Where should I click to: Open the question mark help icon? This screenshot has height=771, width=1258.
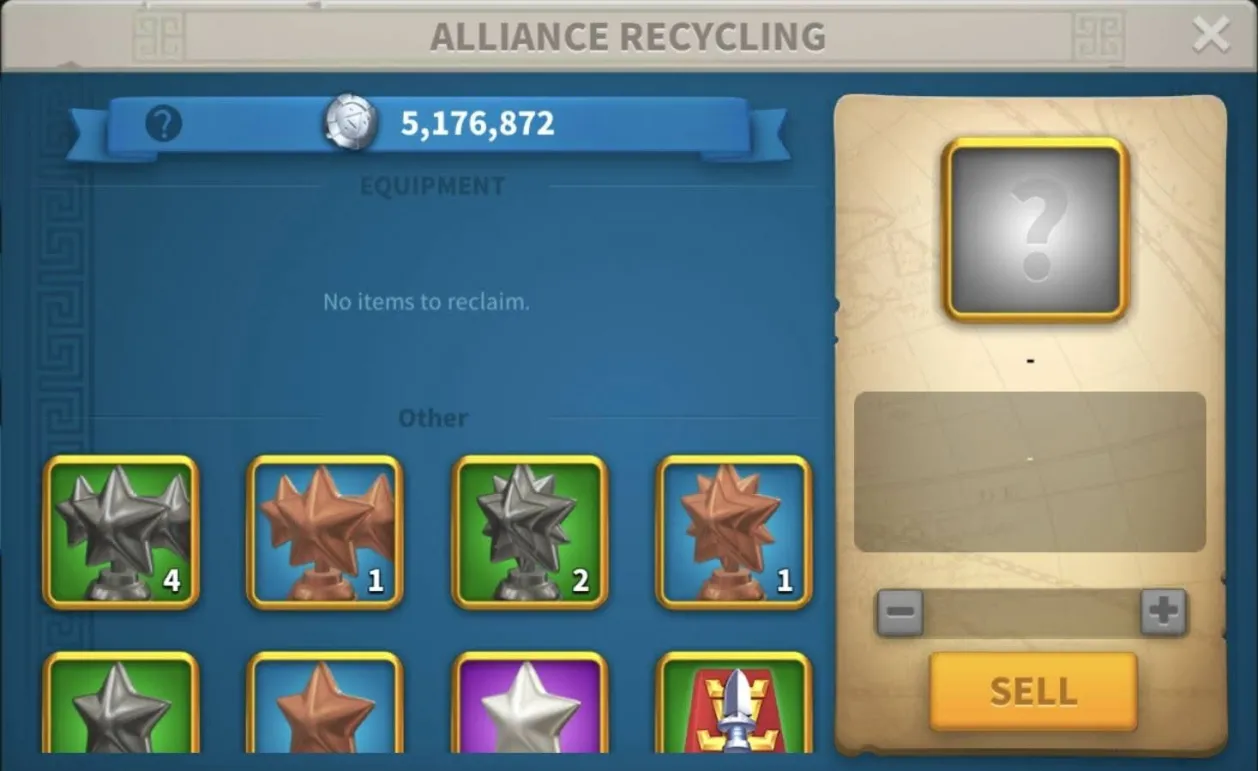164,125
